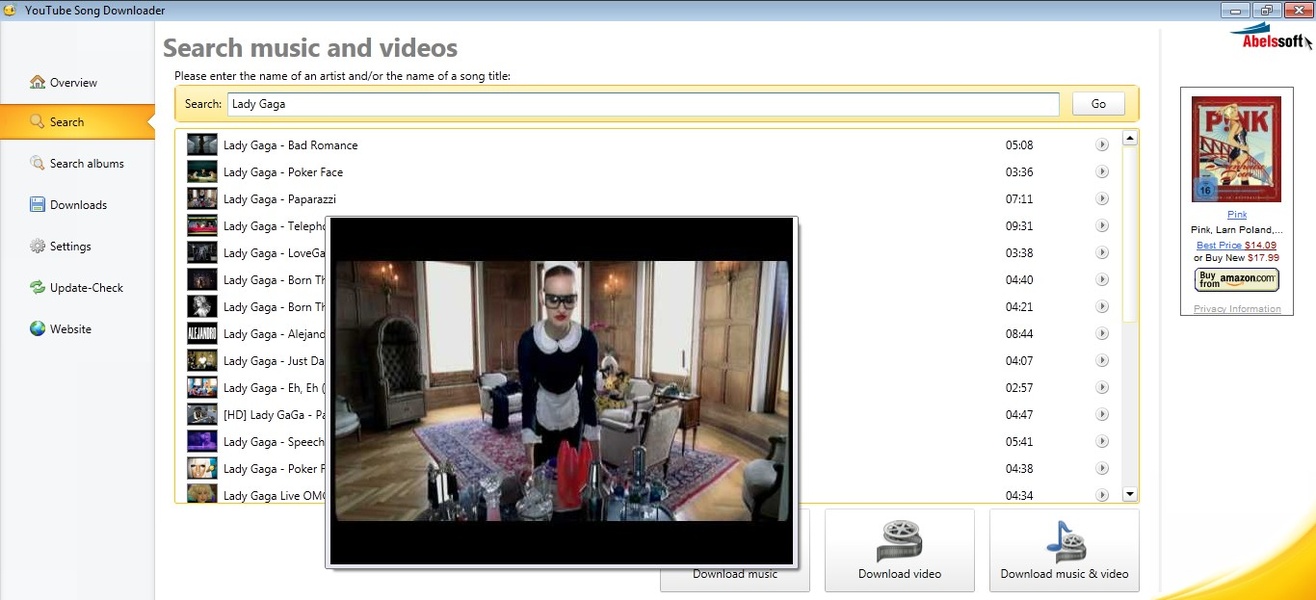Select the Poker Face thumbnail at 03:36

pyautogui.click(x=202, y=172)
